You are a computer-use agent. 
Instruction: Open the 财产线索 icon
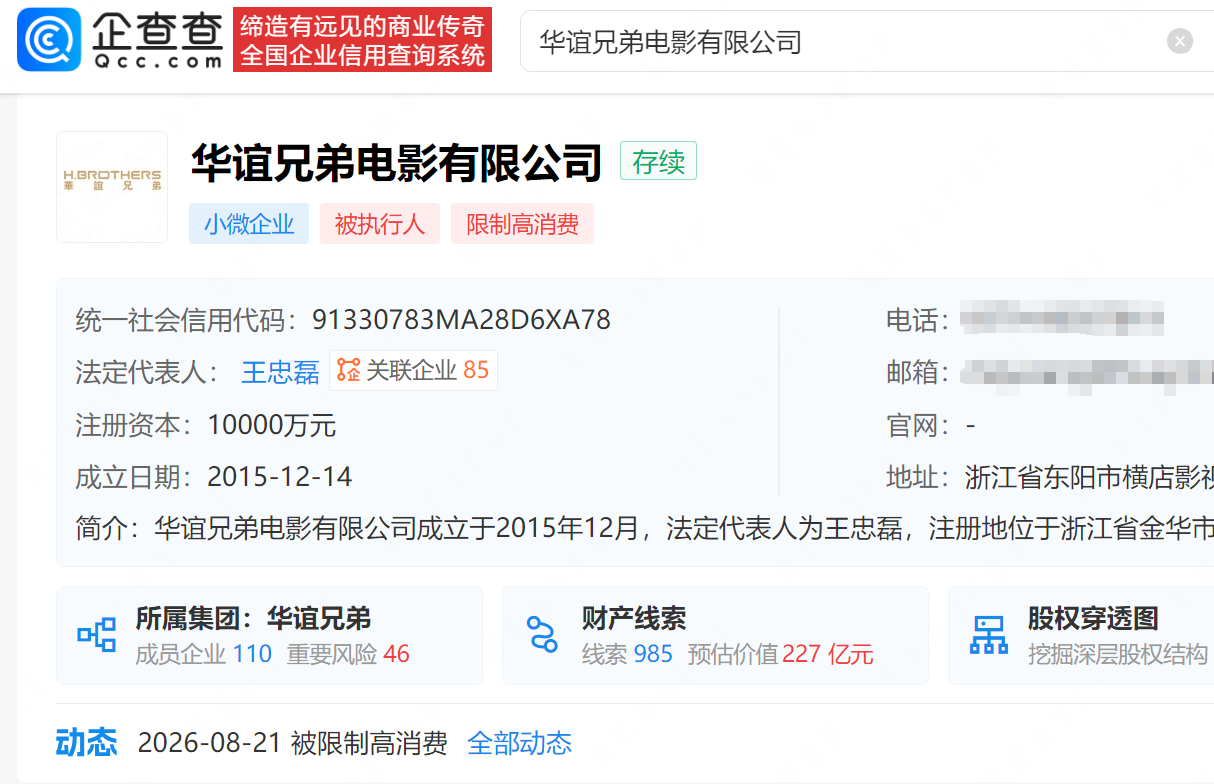pyautogui.click(x=542, y=634)
